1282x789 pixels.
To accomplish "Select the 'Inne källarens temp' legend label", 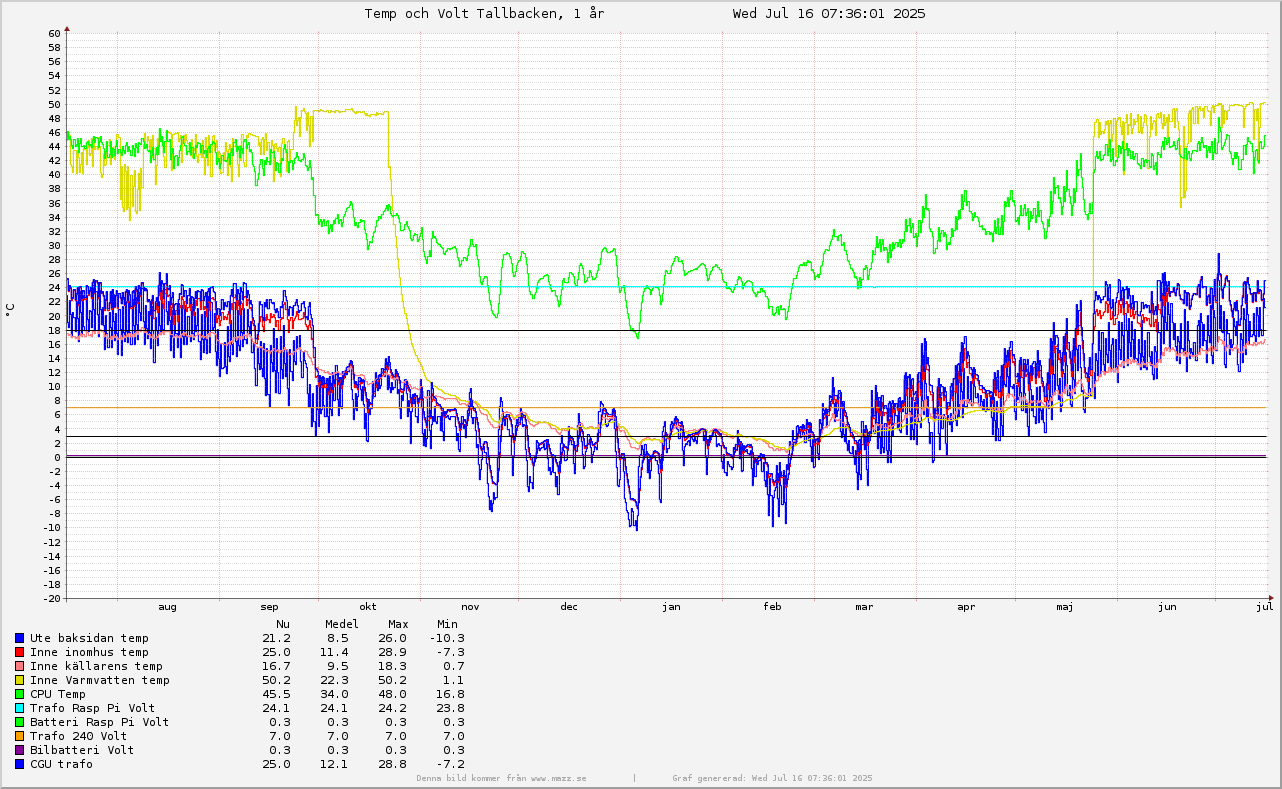I will 96,666.
